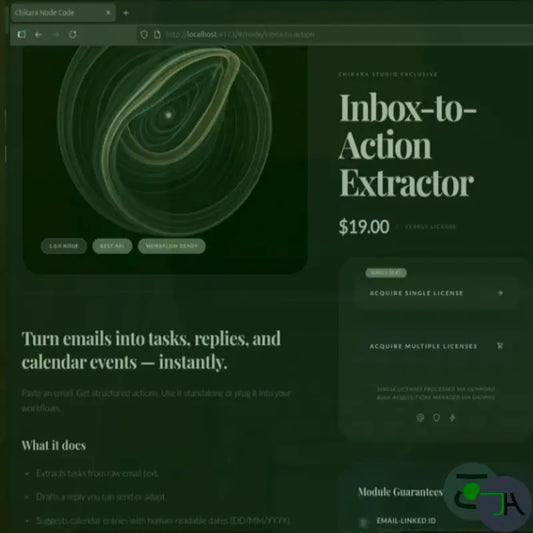Close the Chikara Node Code tab

[108, 13]
